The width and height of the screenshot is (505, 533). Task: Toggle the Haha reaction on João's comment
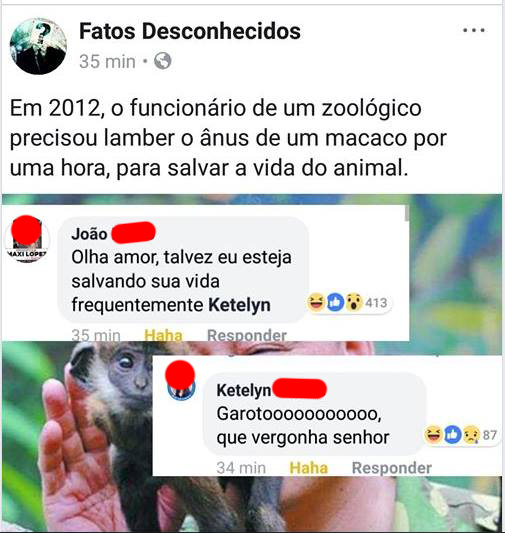point(163,335)
